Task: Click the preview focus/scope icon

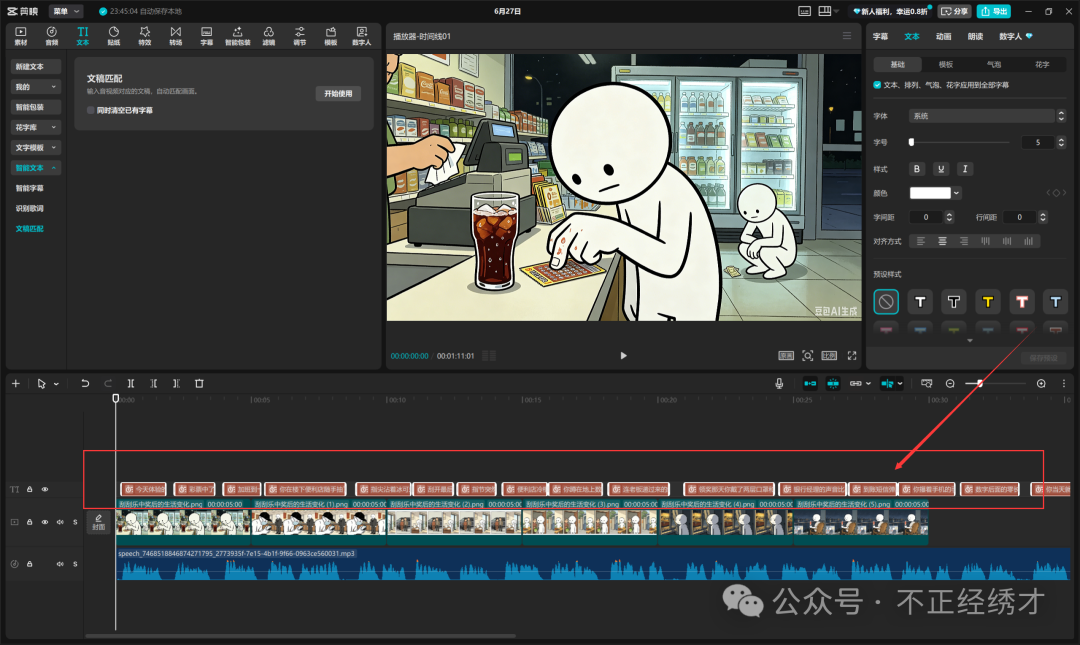Action: [808, 356]
